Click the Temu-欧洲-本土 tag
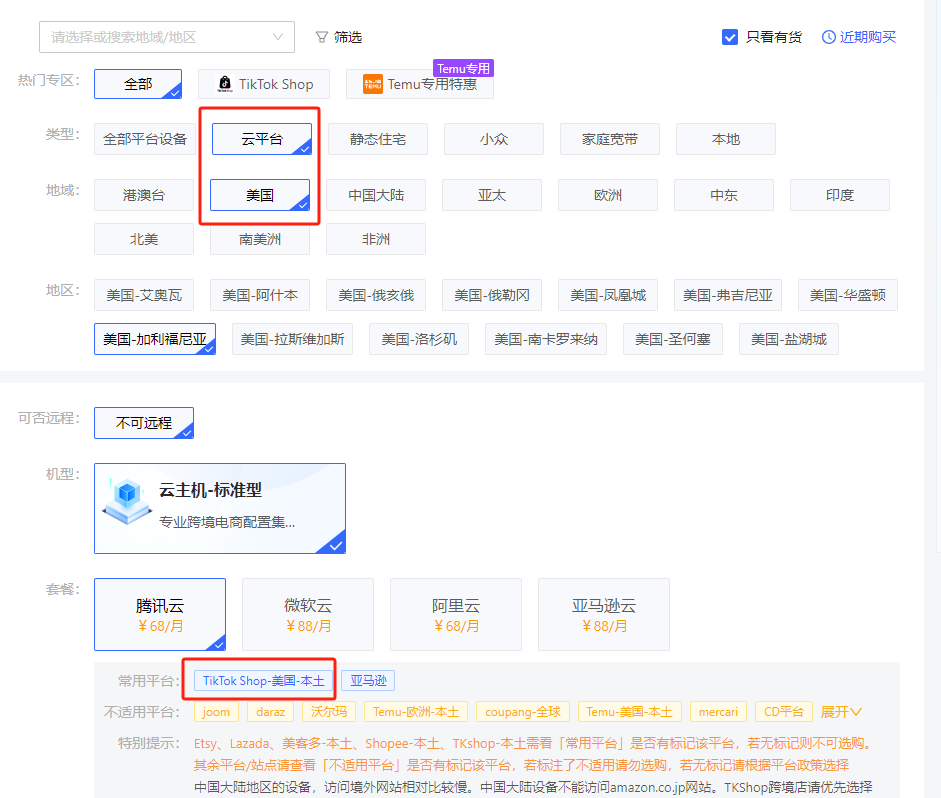The width and height of the screenshot is (941, 798). coord(416,712)
